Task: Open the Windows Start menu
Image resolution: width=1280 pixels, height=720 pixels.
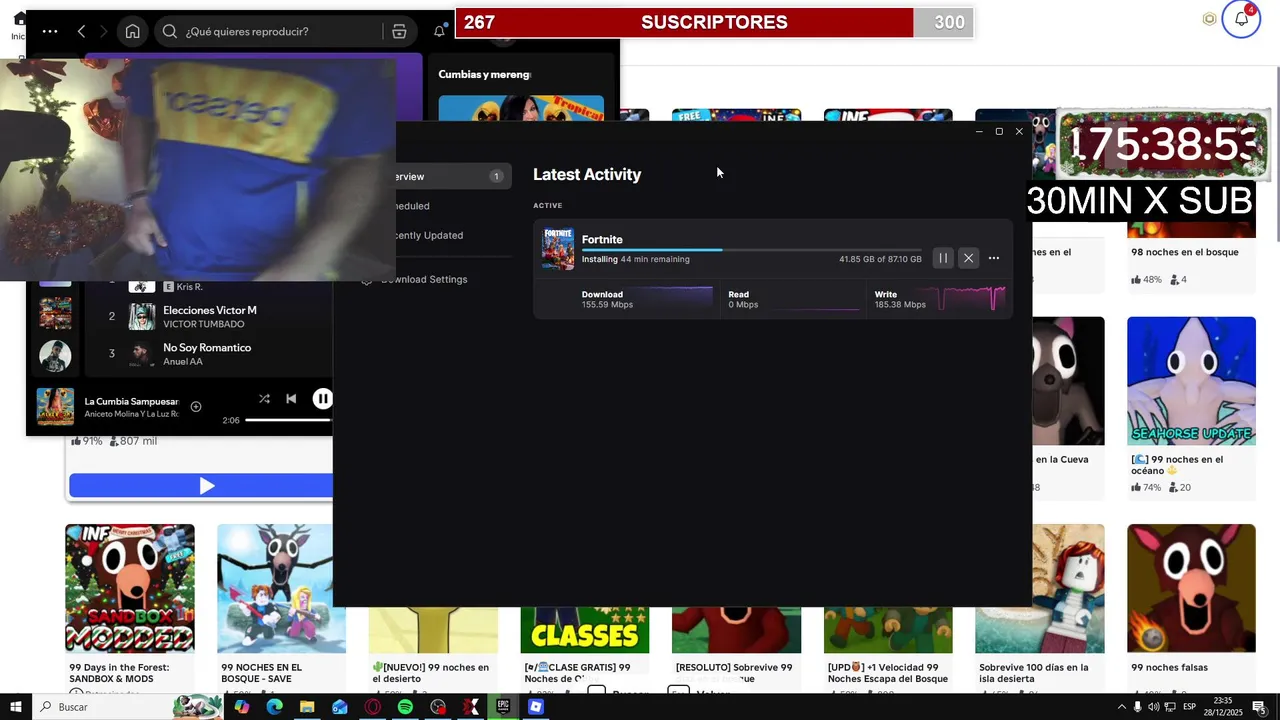Action: [15, 707]
